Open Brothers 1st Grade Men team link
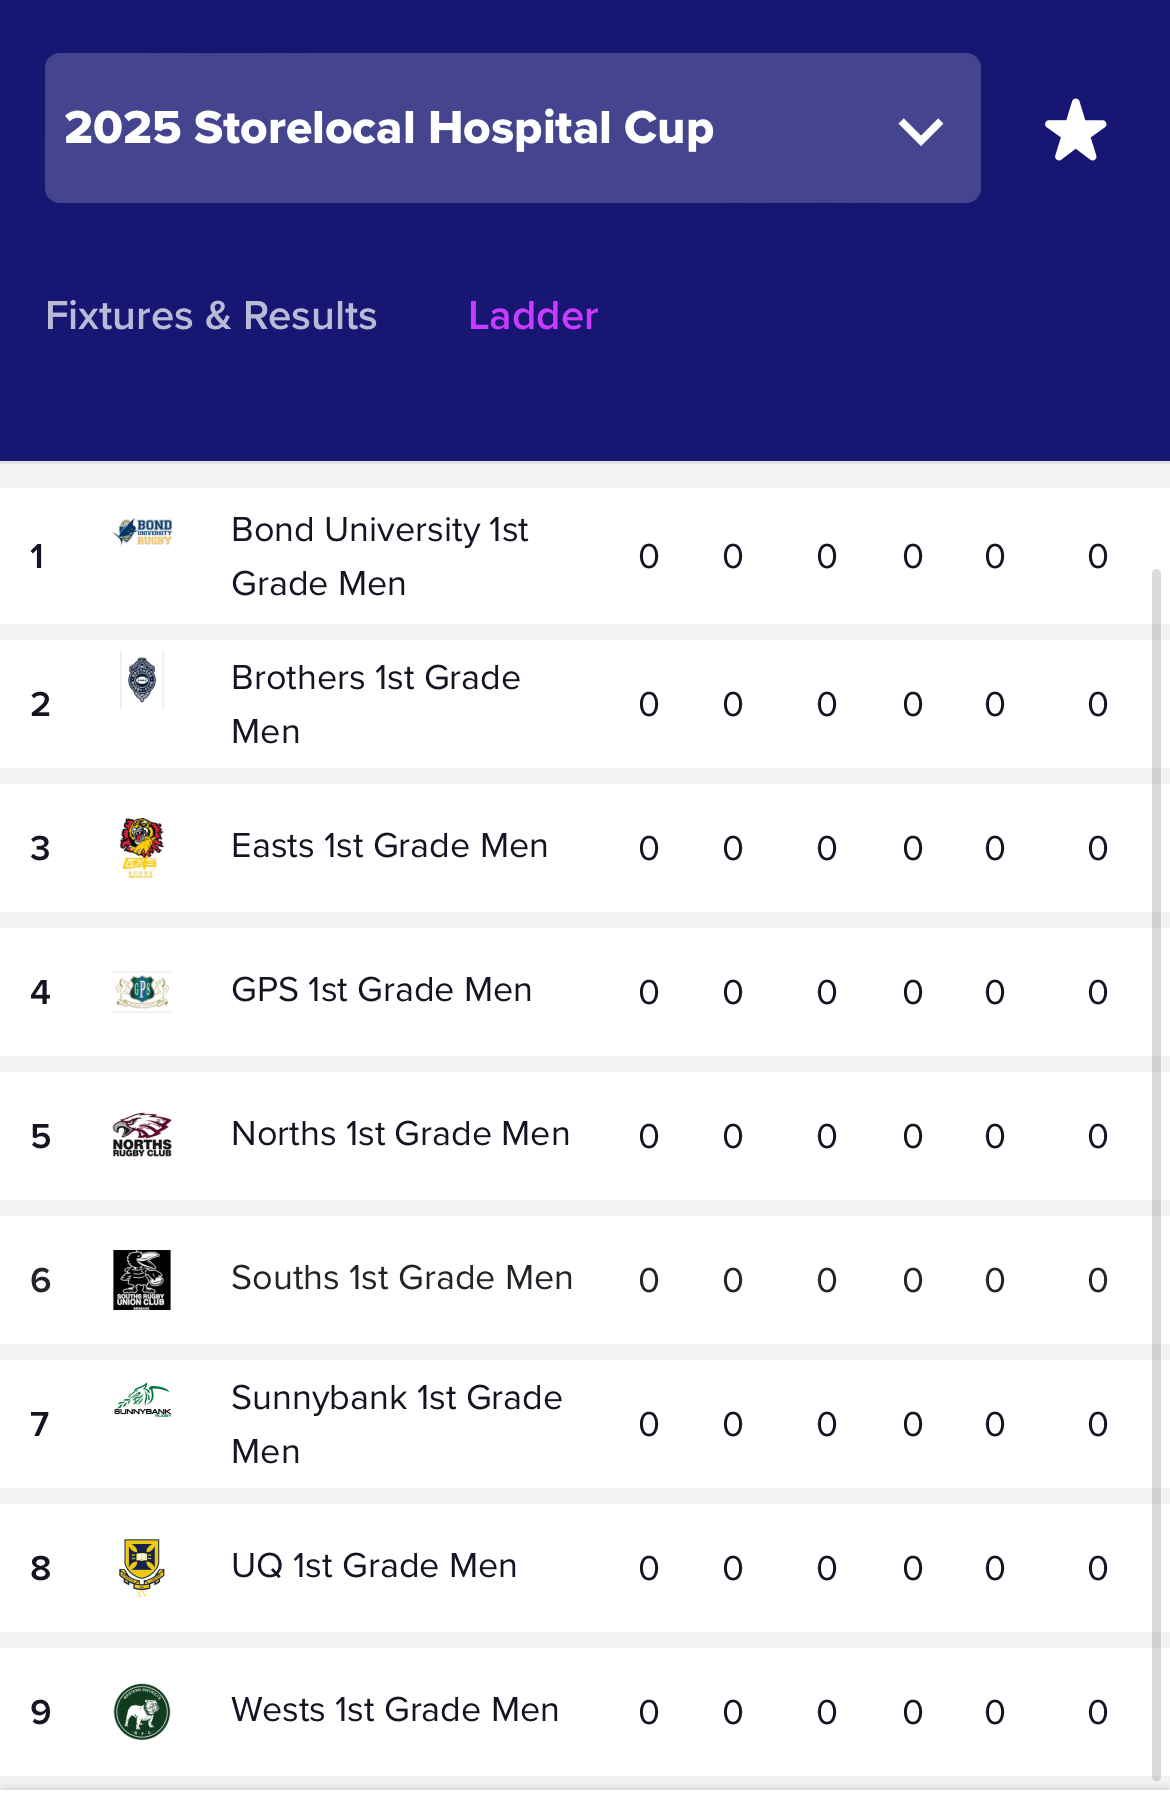Viewport: 1170px width, 1798px height. click(x=376, y=704)
